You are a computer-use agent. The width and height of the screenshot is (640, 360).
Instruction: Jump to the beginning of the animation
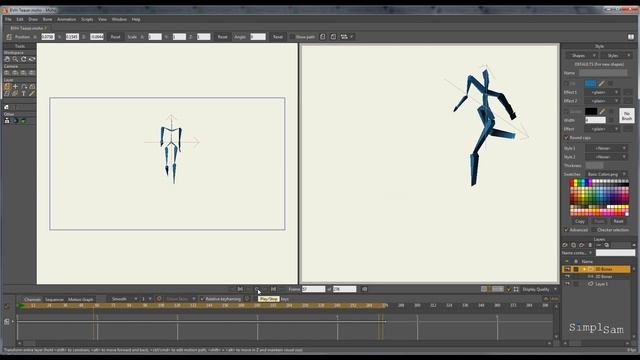[x=240, y=289]
